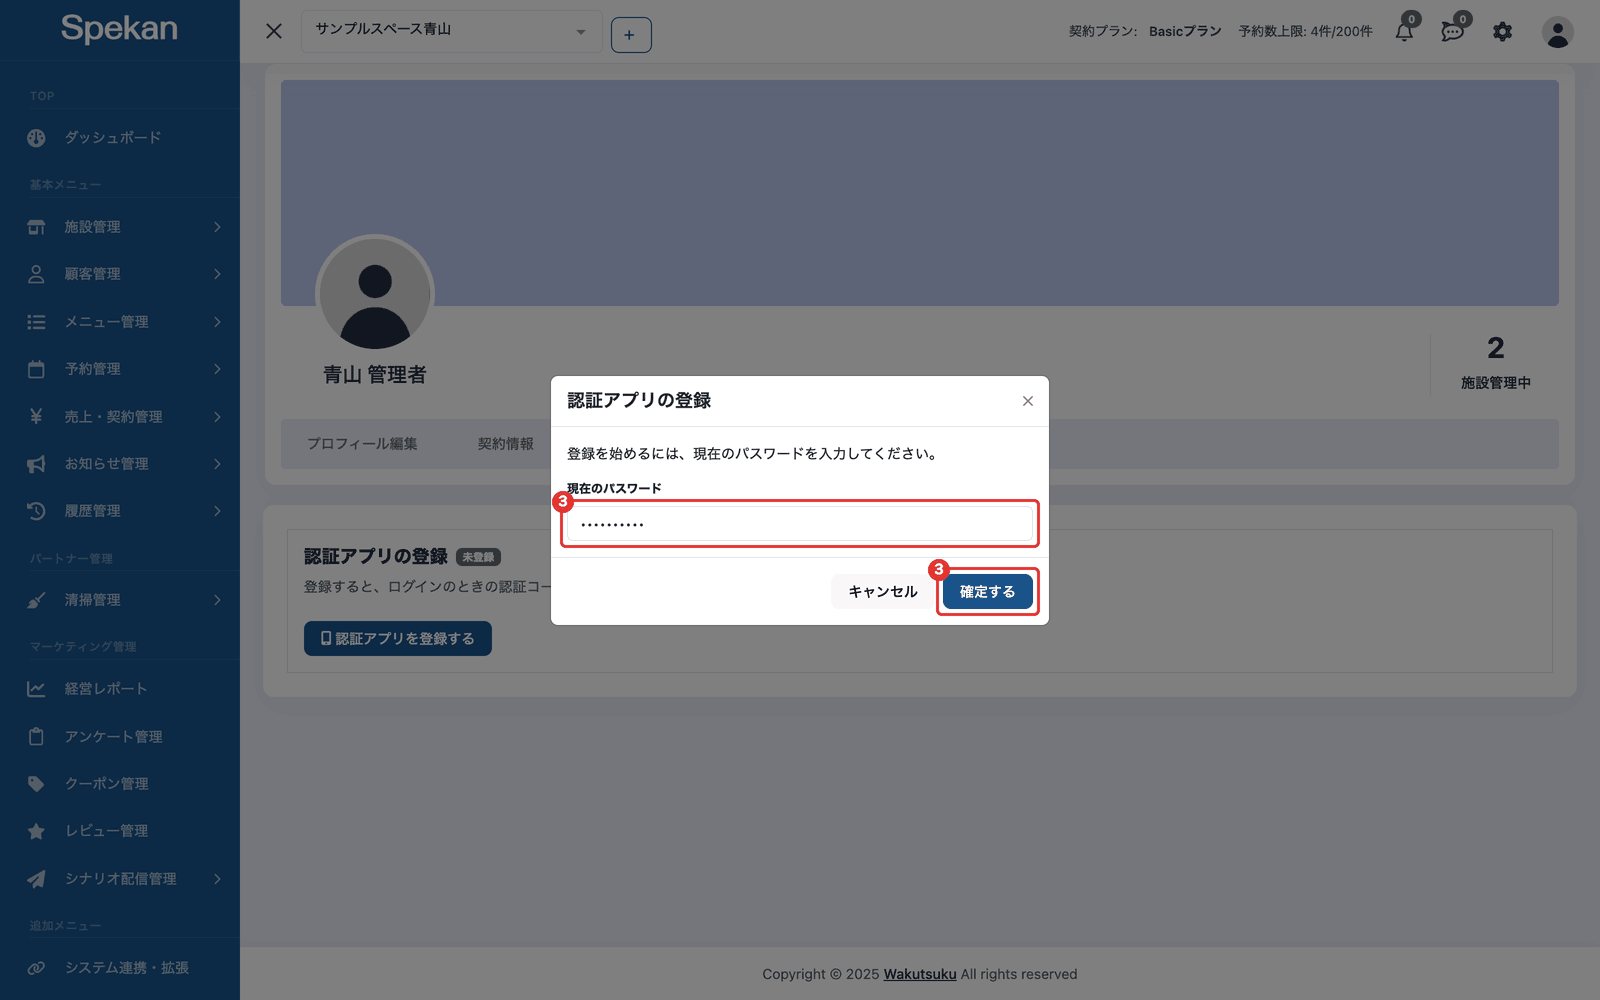Select ダッシュボード in the sidebar

pos(113,138)
